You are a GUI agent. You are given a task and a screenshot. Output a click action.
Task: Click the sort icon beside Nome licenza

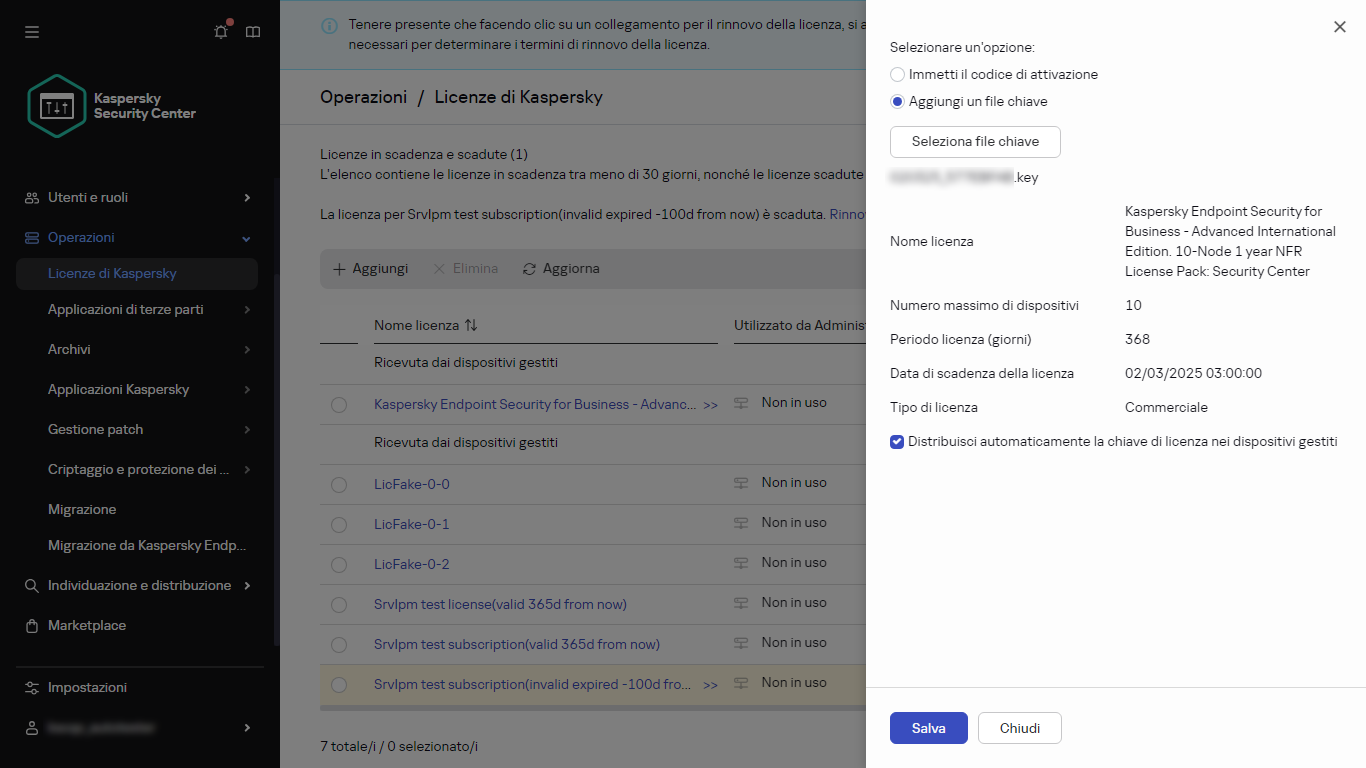(x=471, y=325)
